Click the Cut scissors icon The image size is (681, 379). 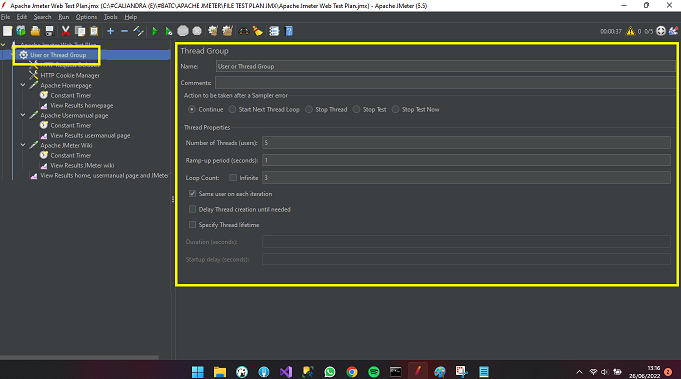[66, 31]
